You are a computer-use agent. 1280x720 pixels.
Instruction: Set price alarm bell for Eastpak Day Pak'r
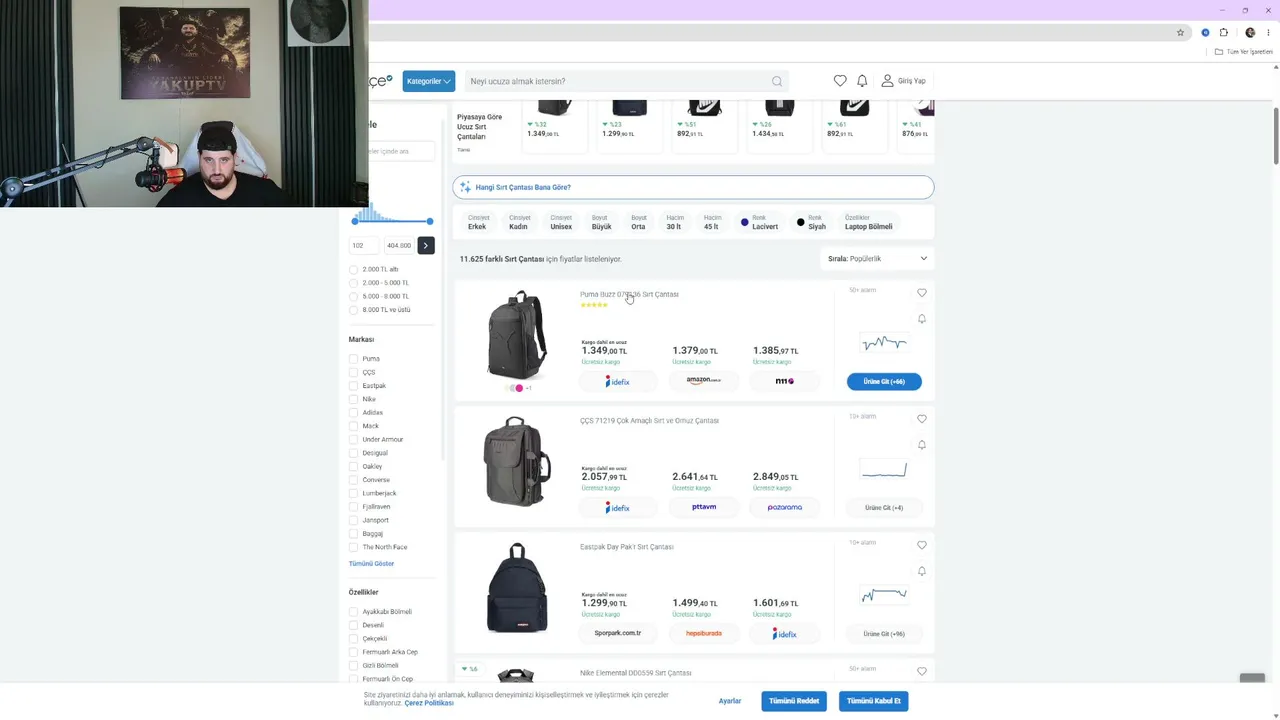(922, 571)
